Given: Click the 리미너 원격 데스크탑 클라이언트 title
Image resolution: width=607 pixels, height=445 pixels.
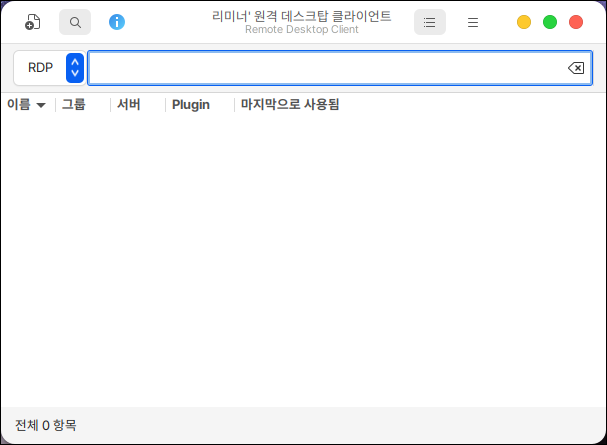Looking at the screenshot, I should [x=302, y=17].
